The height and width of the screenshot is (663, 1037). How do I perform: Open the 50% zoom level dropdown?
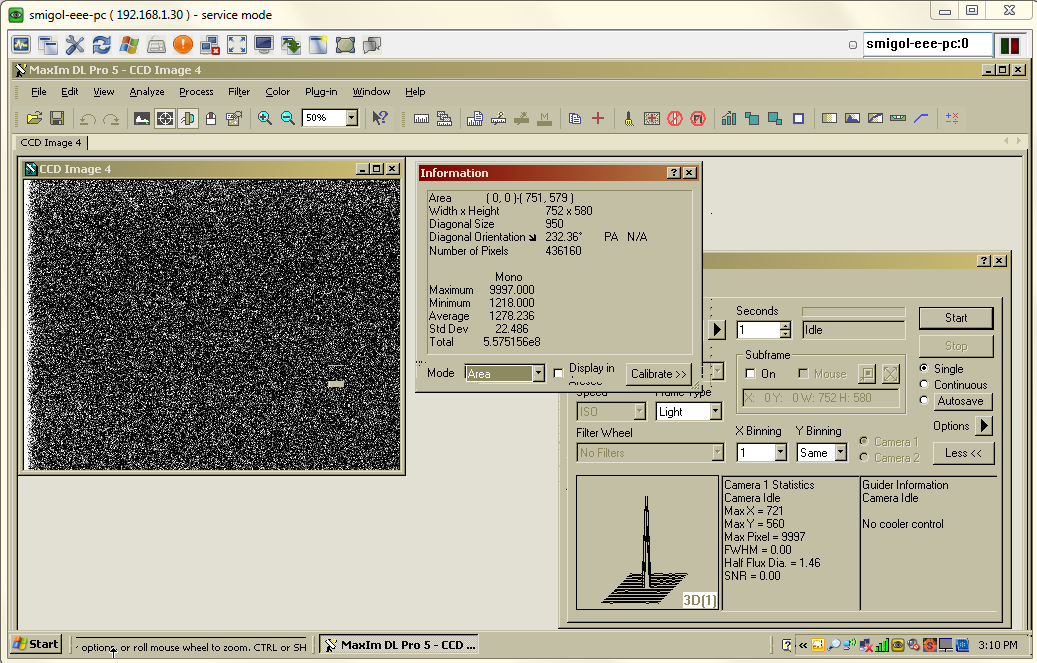click(x=352, y=118)
